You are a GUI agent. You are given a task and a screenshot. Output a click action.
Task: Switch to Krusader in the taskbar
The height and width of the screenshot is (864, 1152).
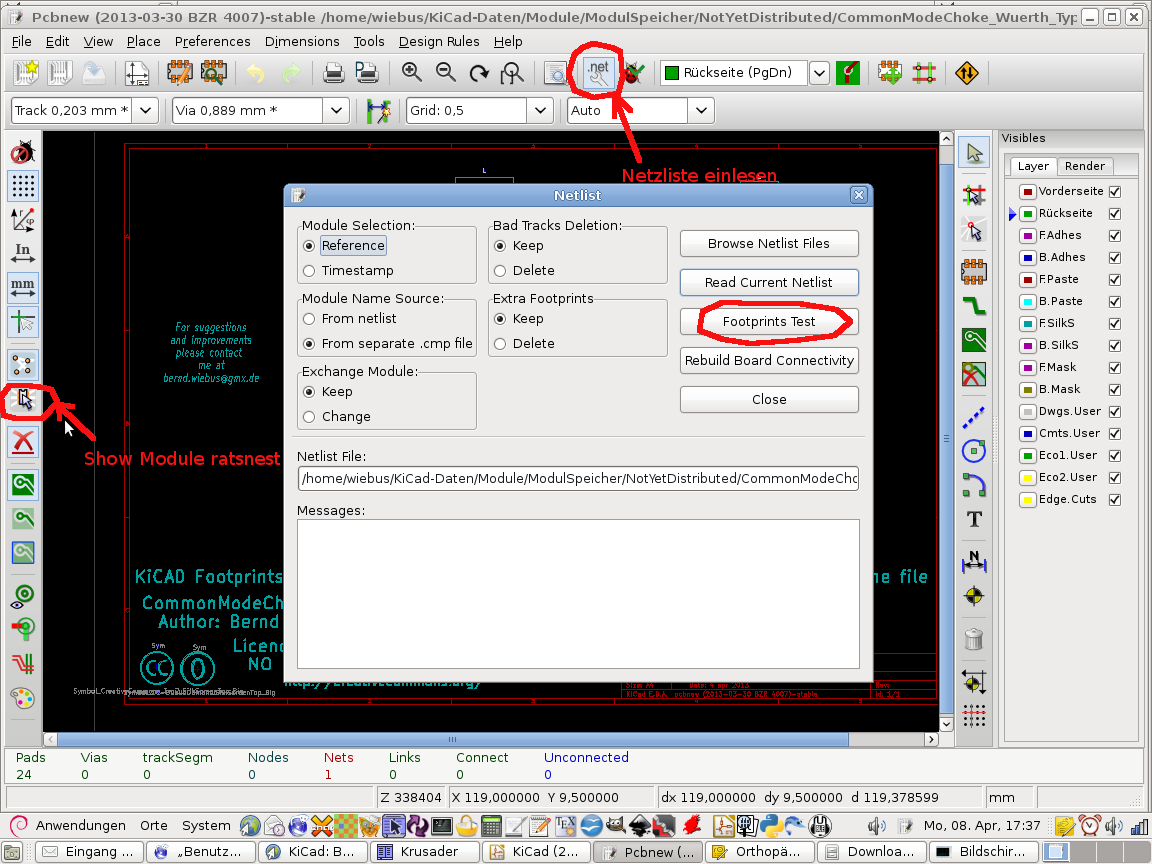[425, 852]
